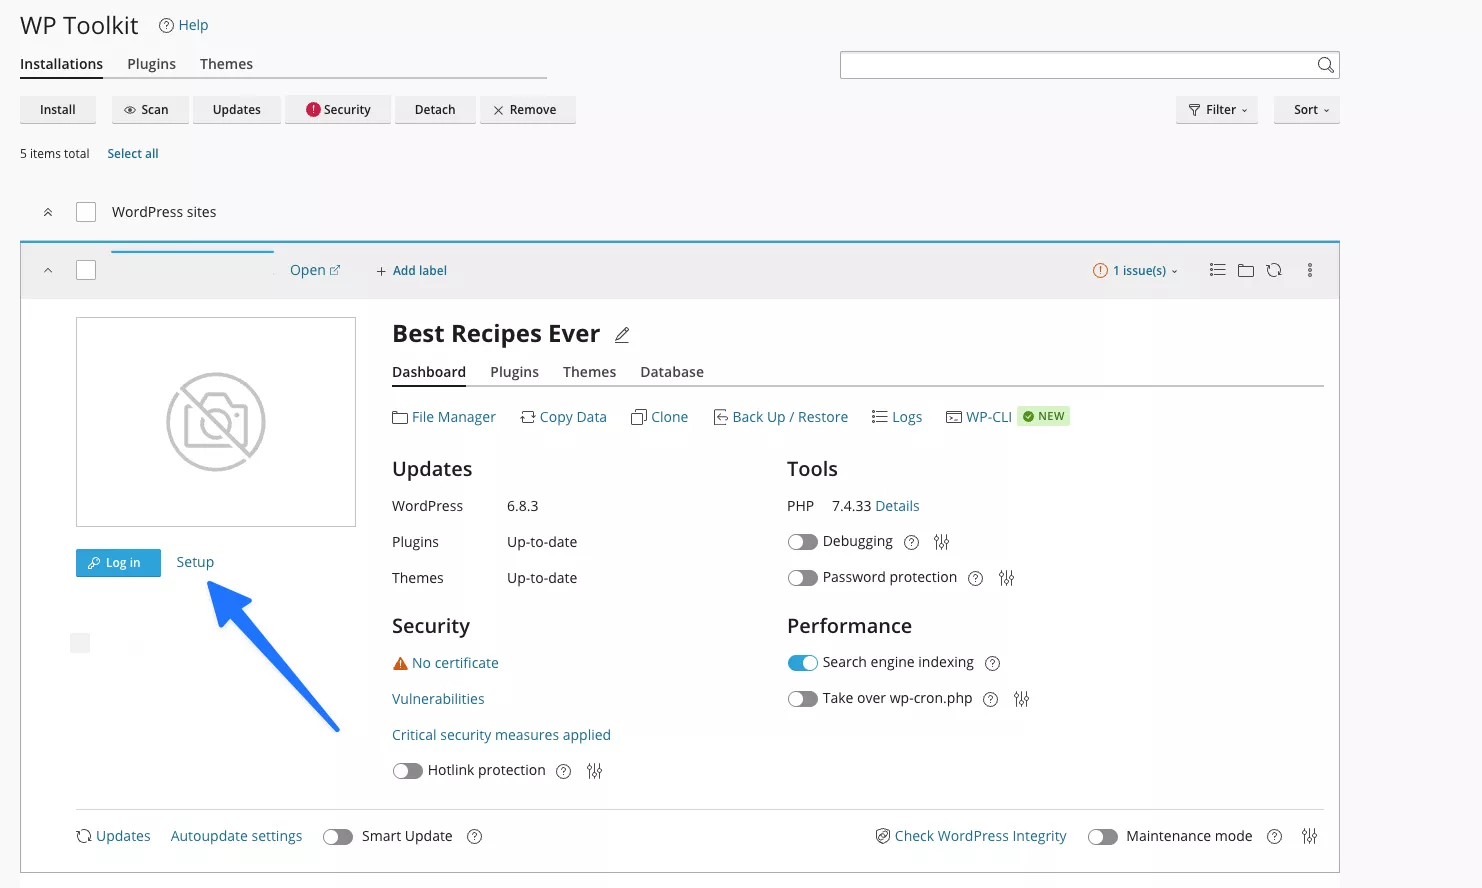Open Maintenance mode settings sliders icon
The height and width of the screenshot is (888, 1482).
point(1309,836)
